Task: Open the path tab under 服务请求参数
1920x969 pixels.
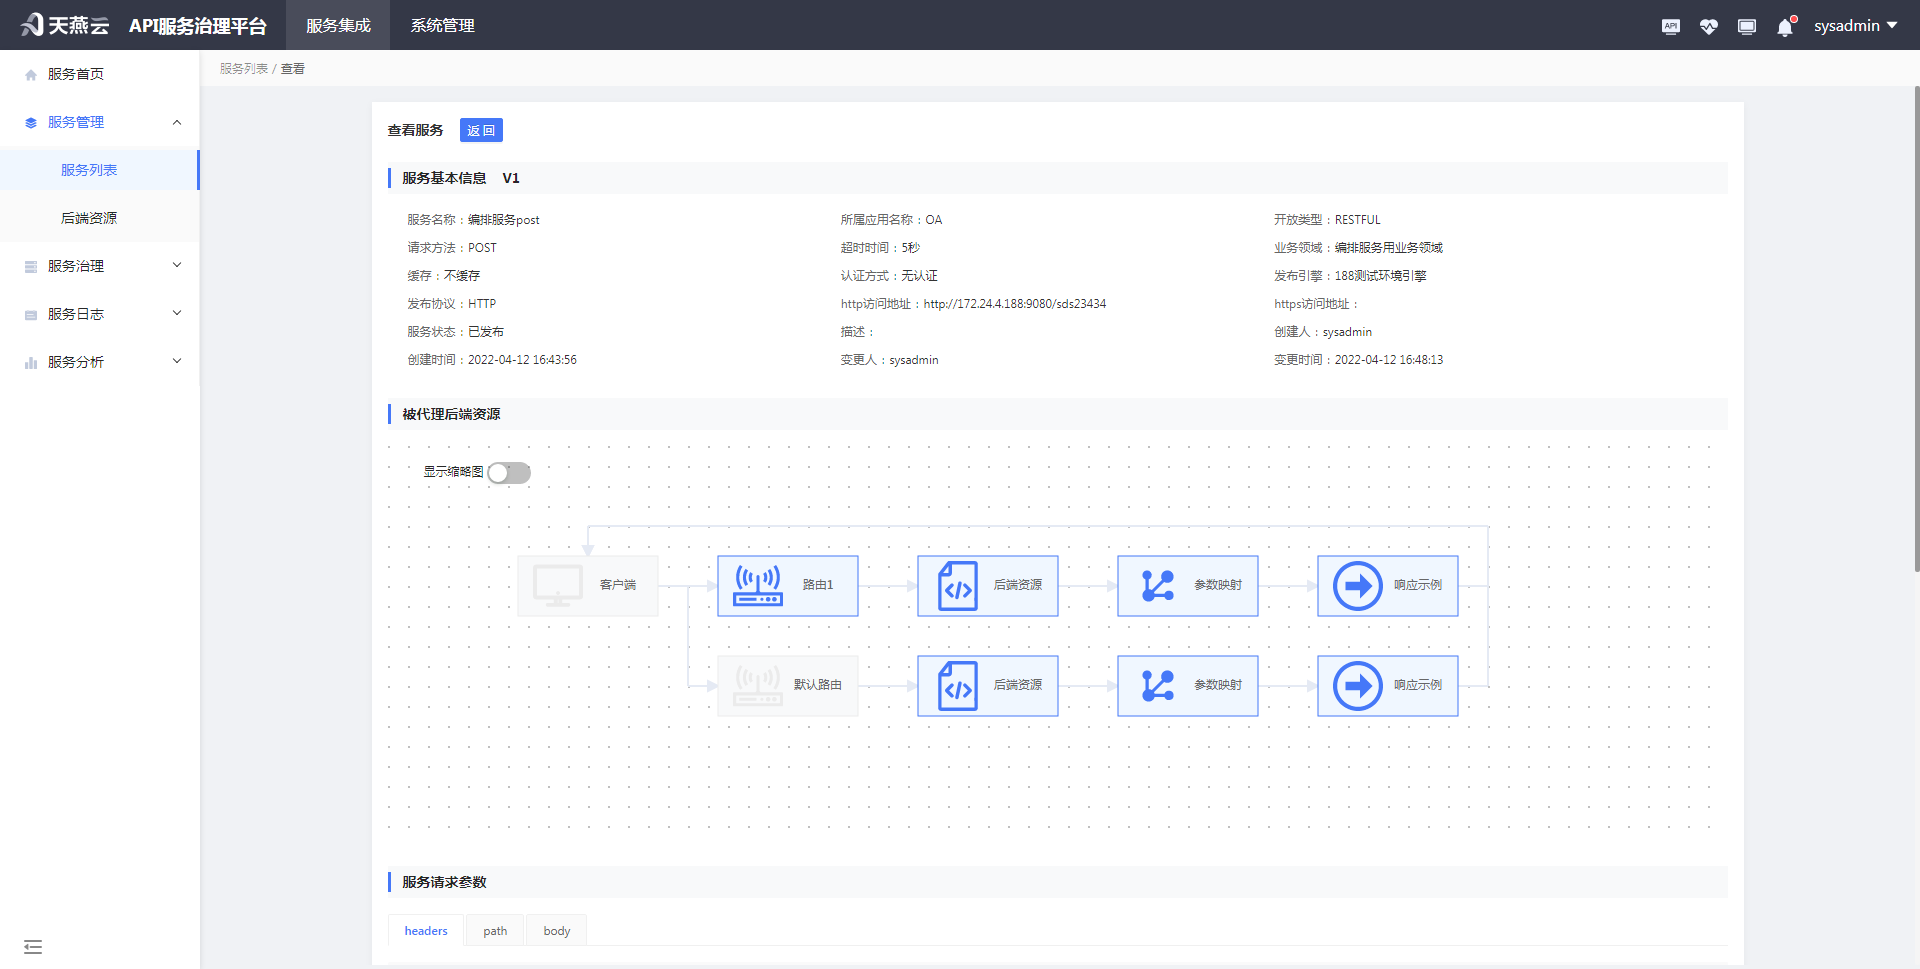Action: pos(494,930)
